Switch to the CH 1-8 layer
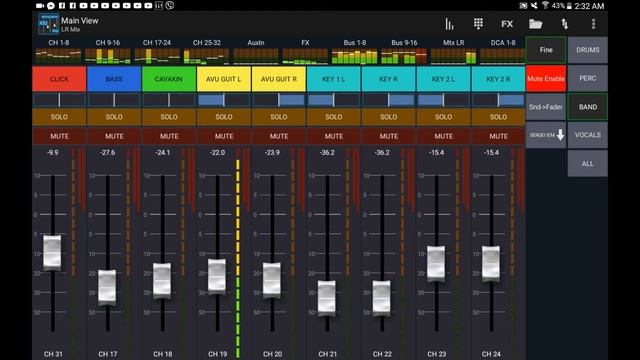The image size is (640, 360). click(58, 51)
